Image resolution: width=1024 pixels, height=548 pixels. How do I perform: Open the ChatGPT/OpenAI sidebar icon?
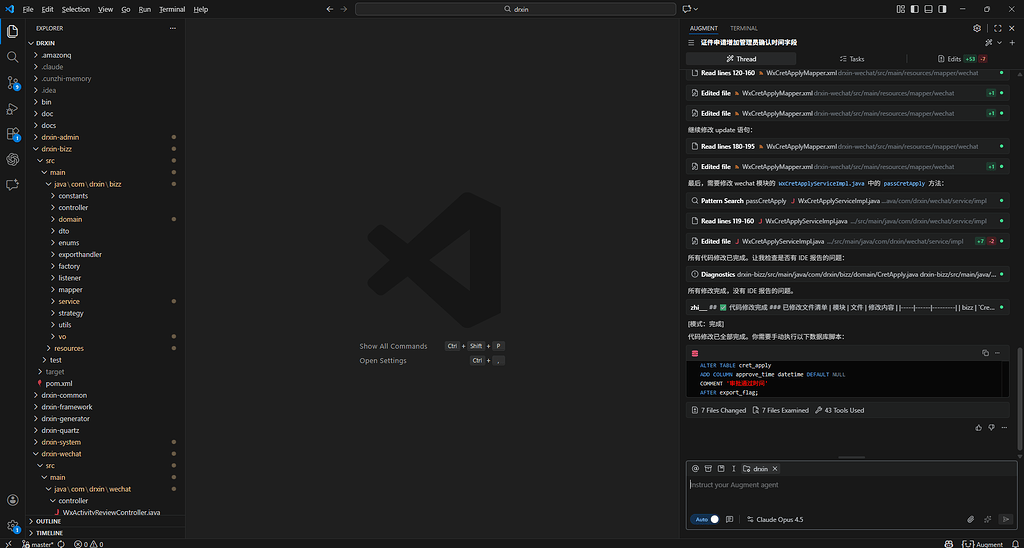point(12,159)
